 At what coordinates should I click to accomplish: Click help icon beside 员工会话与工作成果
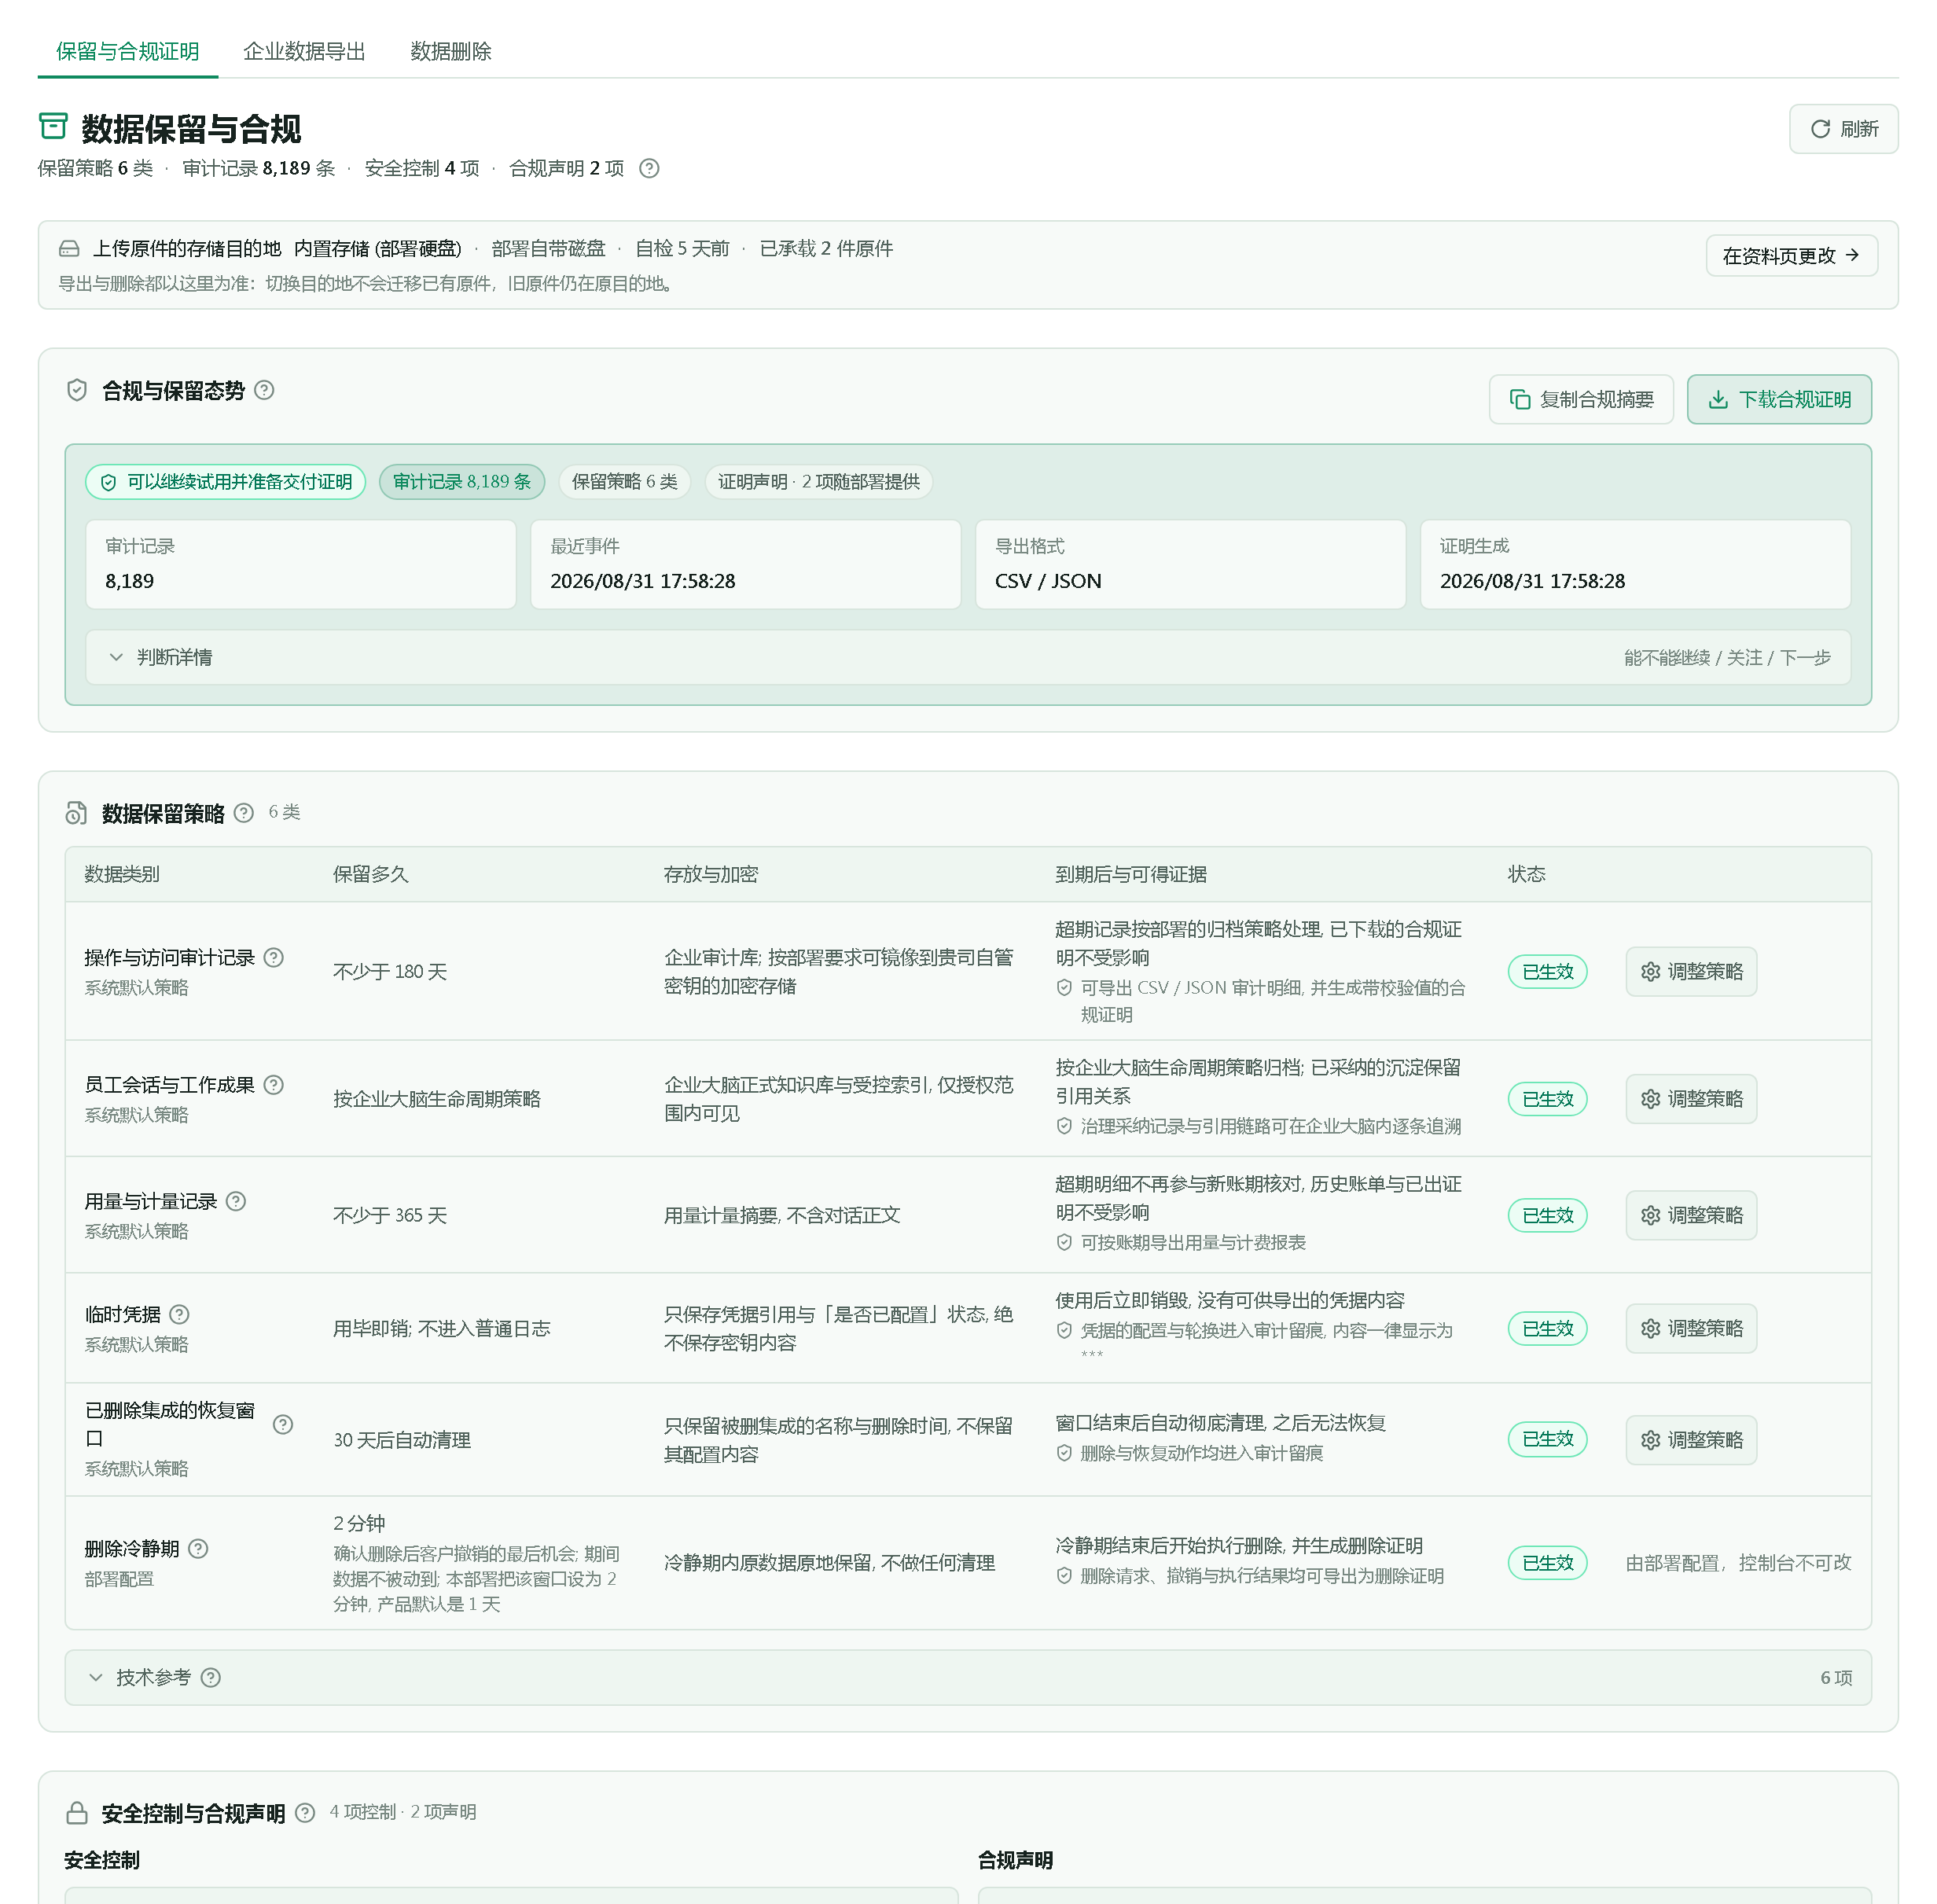pyautogui.click(x=274, y=1084)
